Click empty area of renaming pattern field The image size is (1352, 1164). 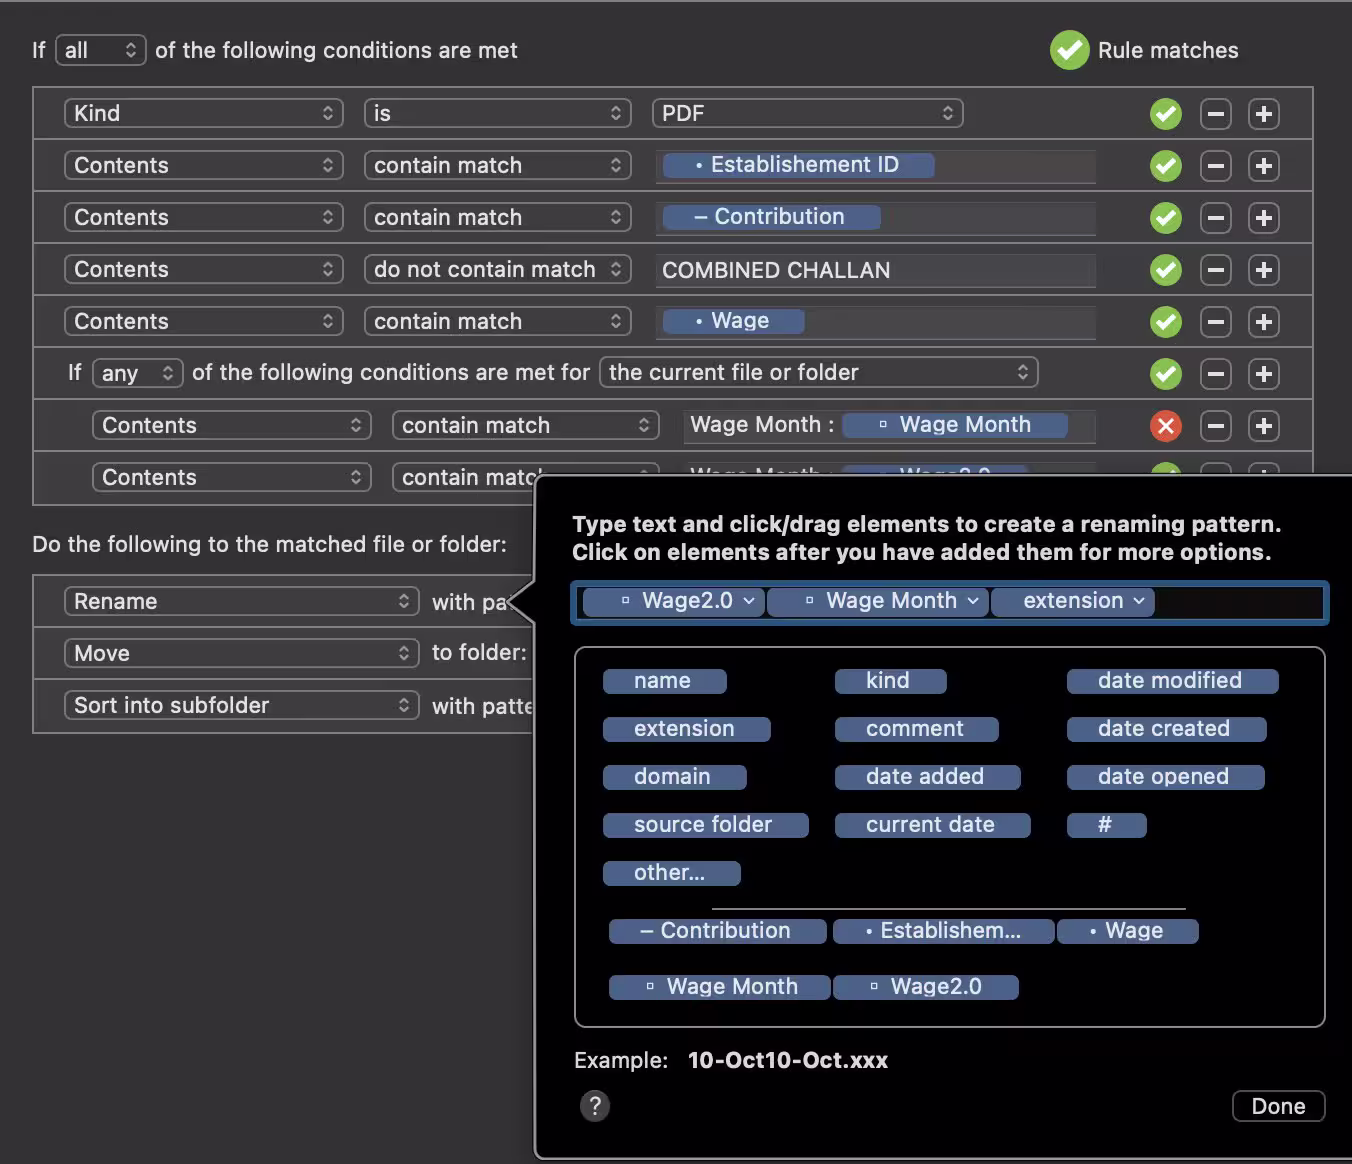[1238, 602]
